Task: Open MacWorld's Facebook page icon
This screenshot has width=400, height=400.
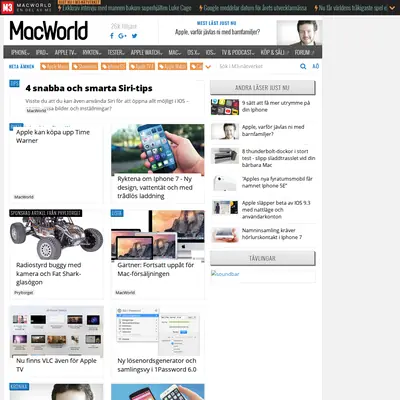Action: pyautogui.click(x=112, y=36)
